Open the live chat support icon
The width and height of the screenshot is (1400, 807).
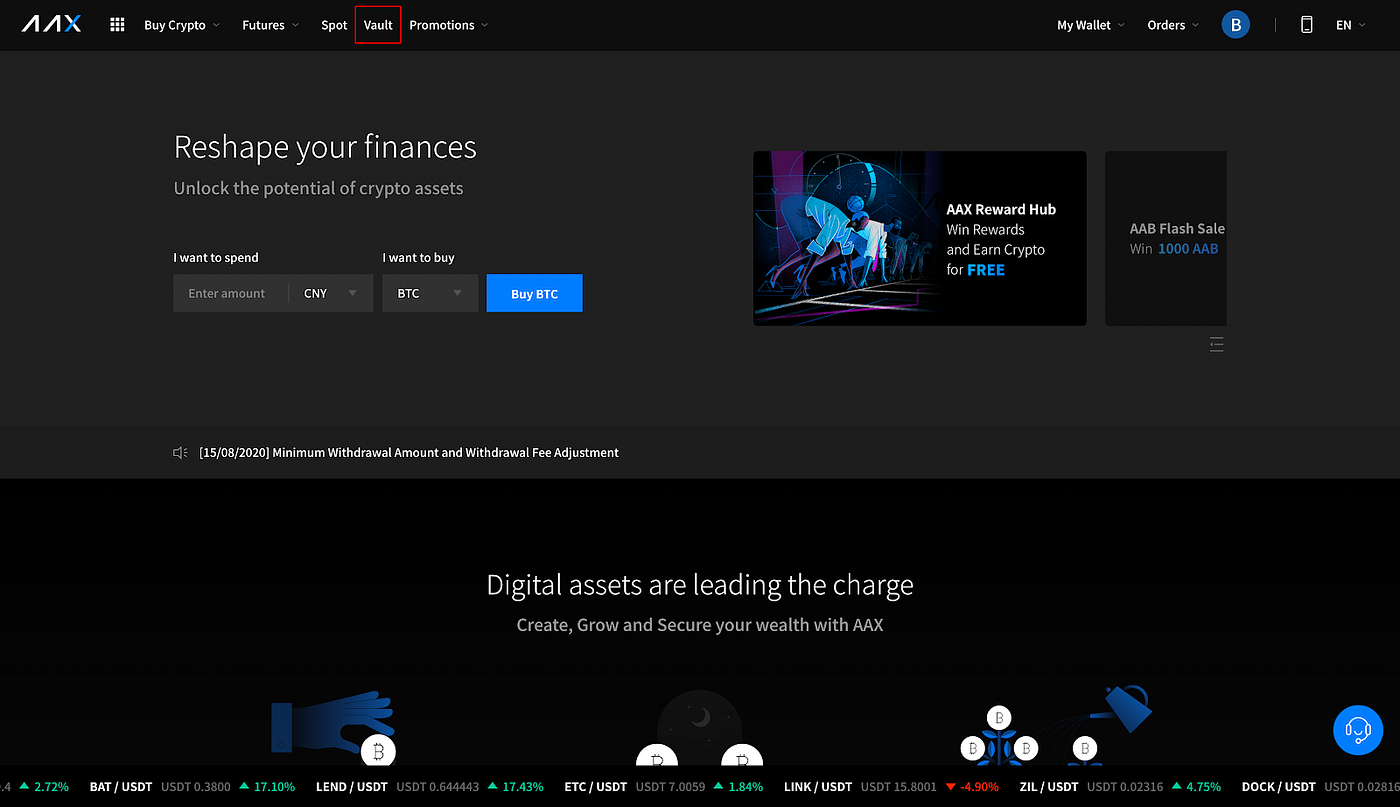coord(1357,730)
